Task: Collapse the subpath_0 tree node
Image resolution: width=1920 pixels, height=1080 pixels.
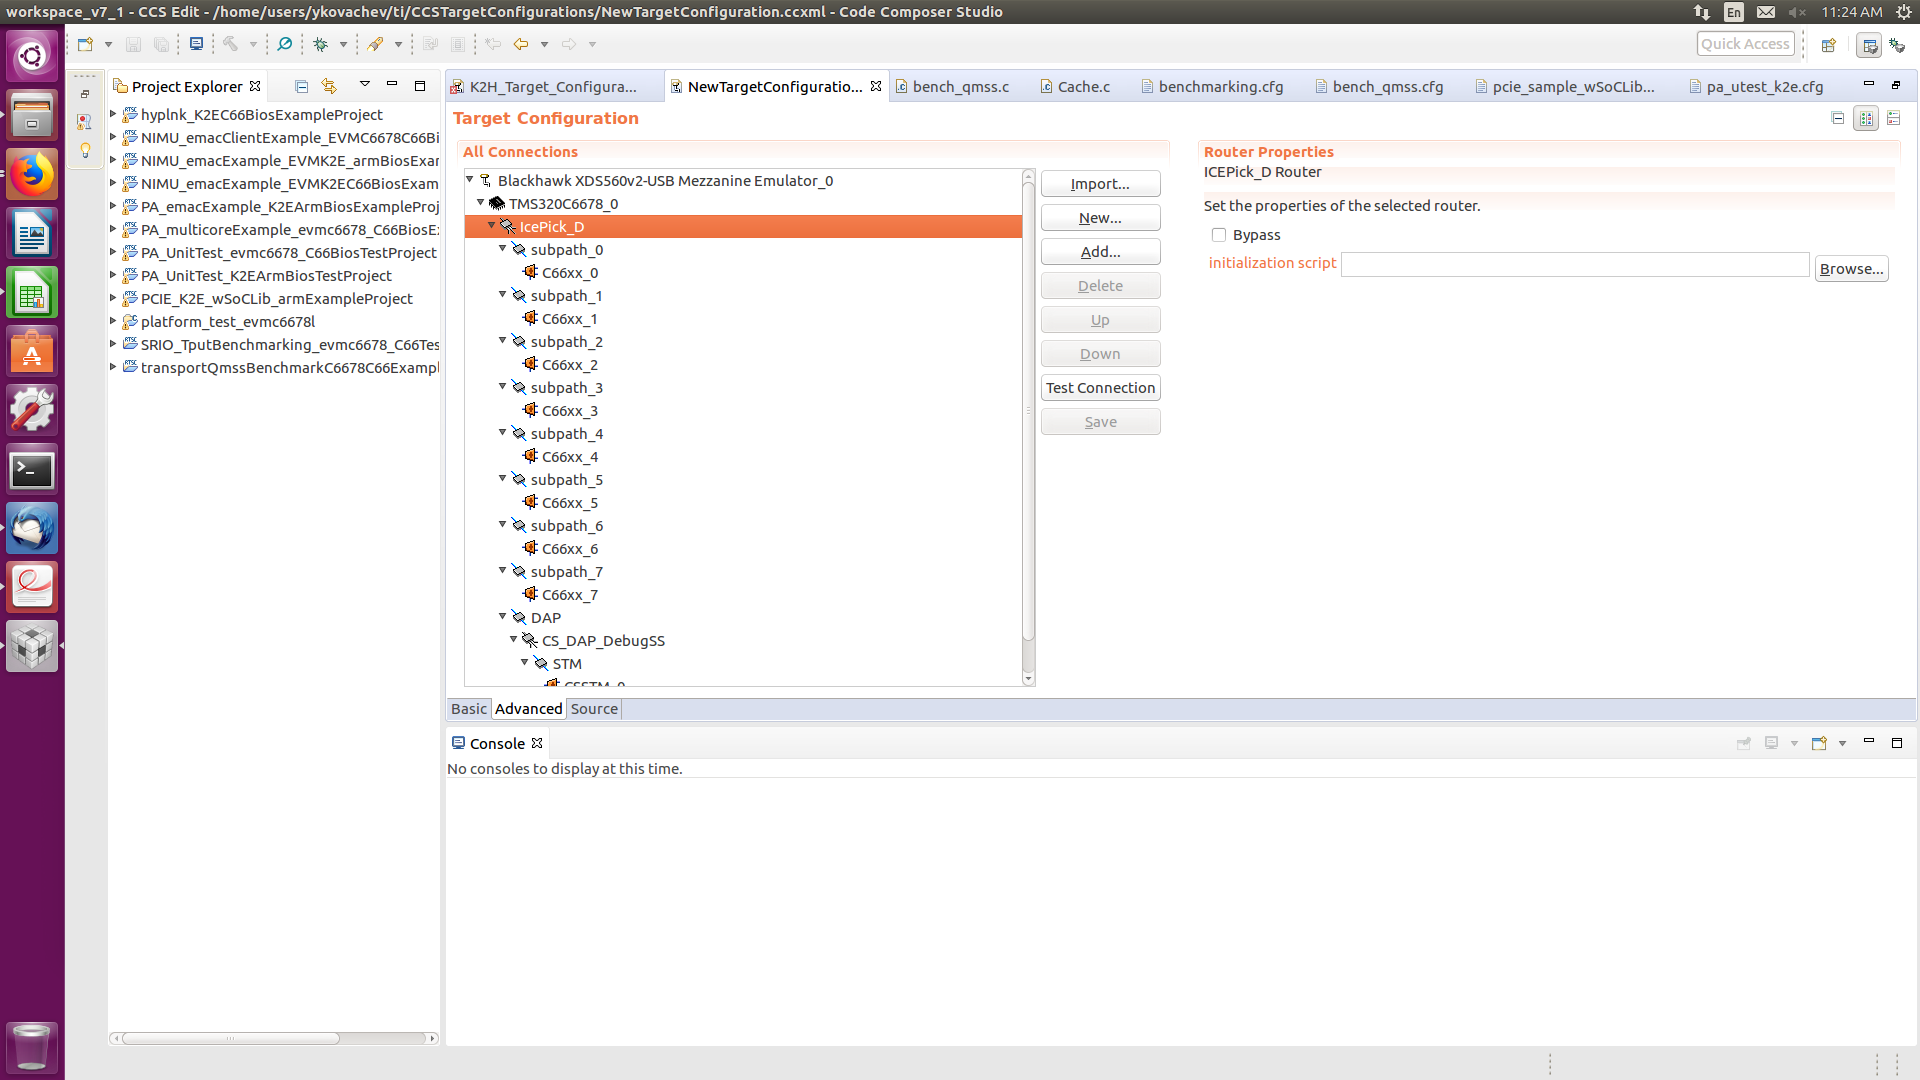Action: pyautogui.click(x=503, y=249)
